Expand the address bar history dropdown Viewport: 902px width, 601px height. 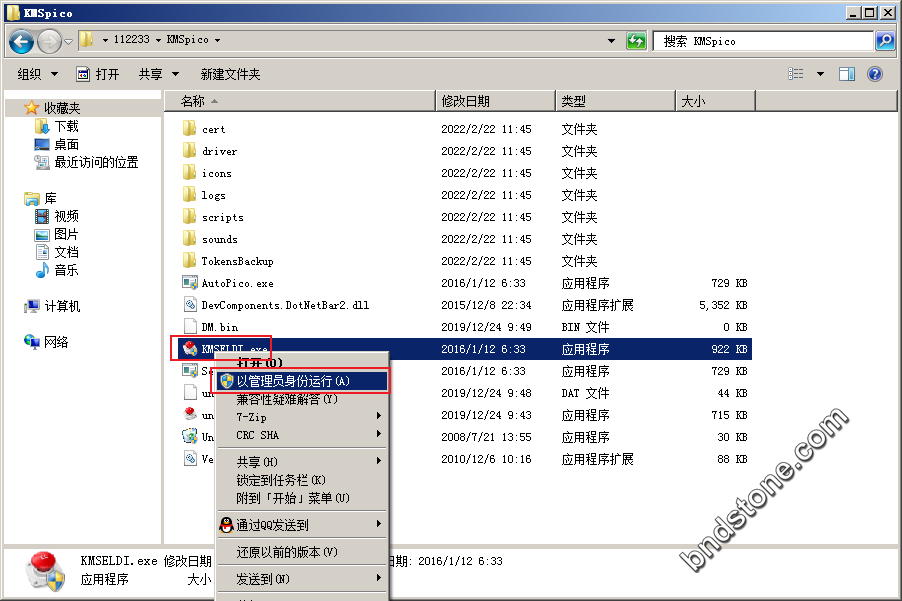[611, 41]
